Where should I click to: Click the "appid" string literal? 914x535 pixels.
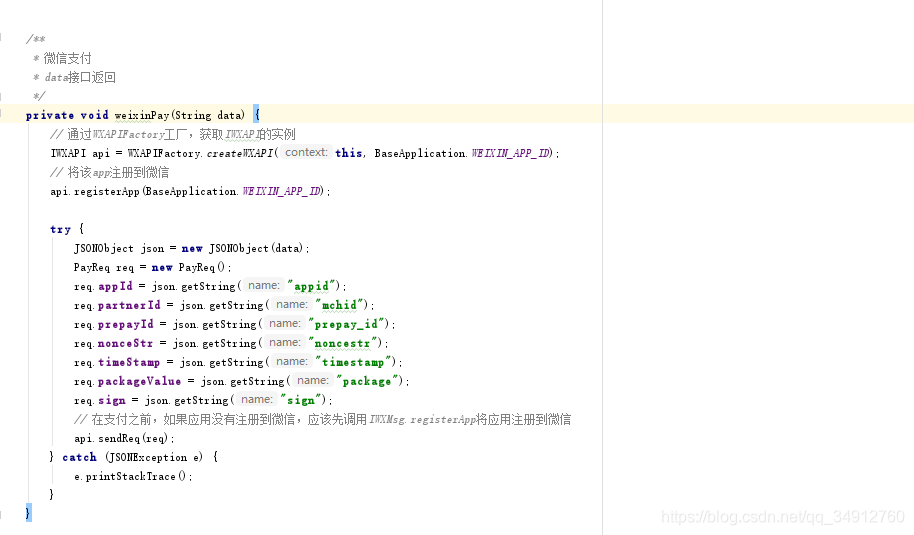[x=311, y=286]
